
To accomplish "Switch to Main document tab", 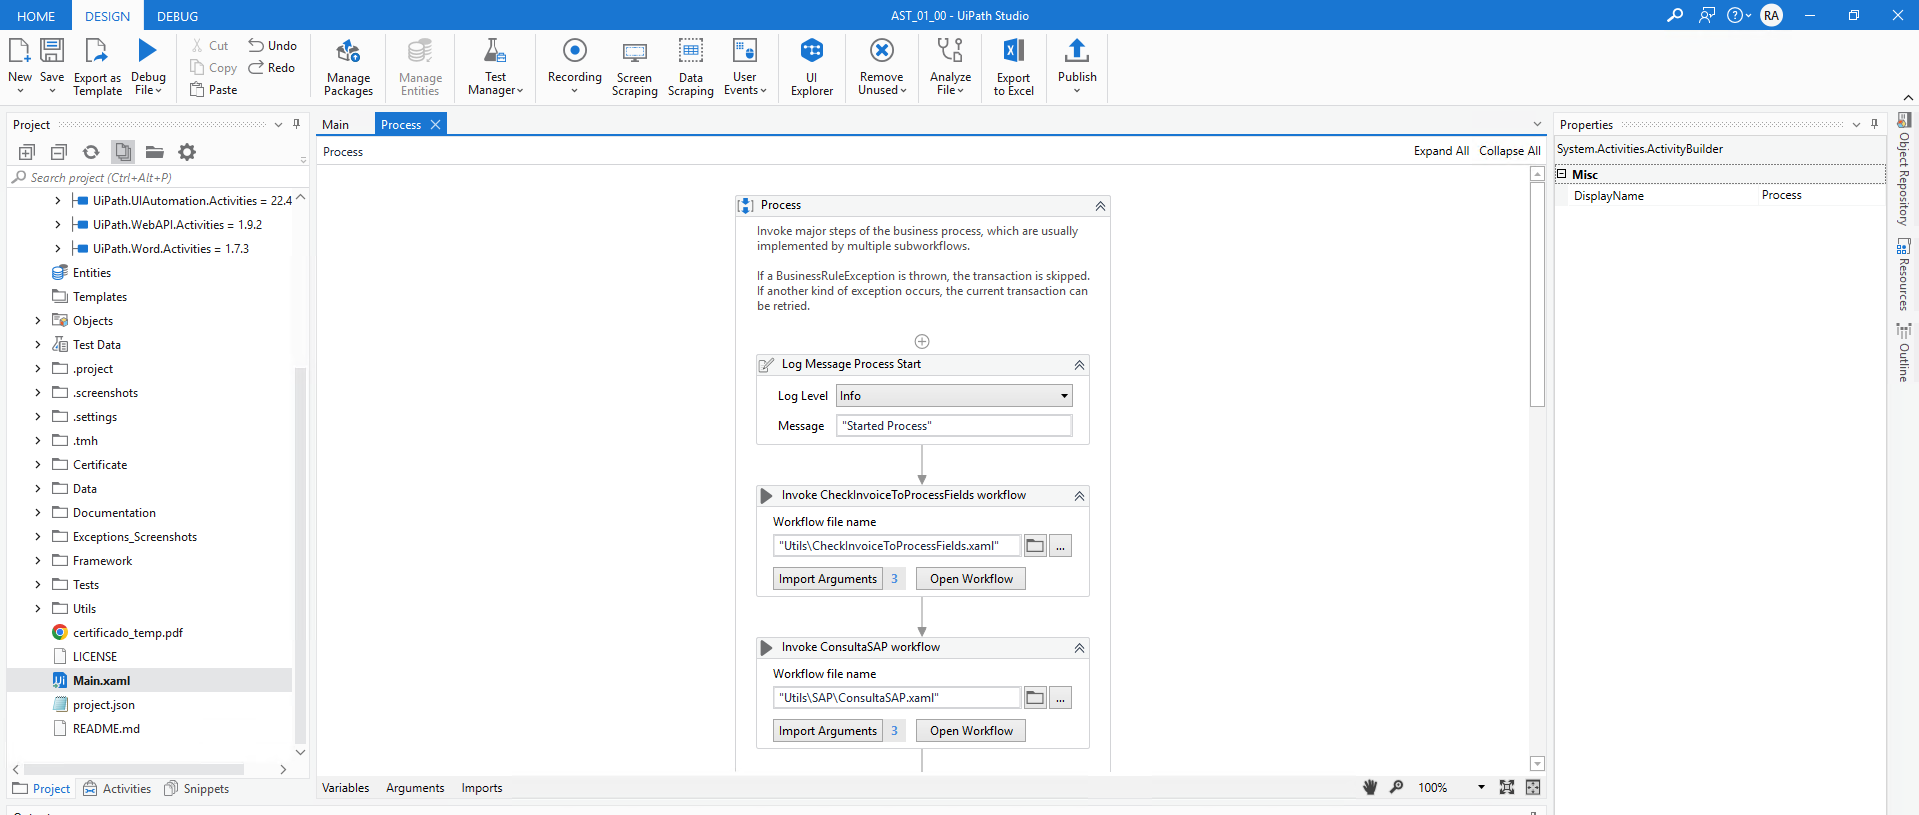I will [335, 124].
